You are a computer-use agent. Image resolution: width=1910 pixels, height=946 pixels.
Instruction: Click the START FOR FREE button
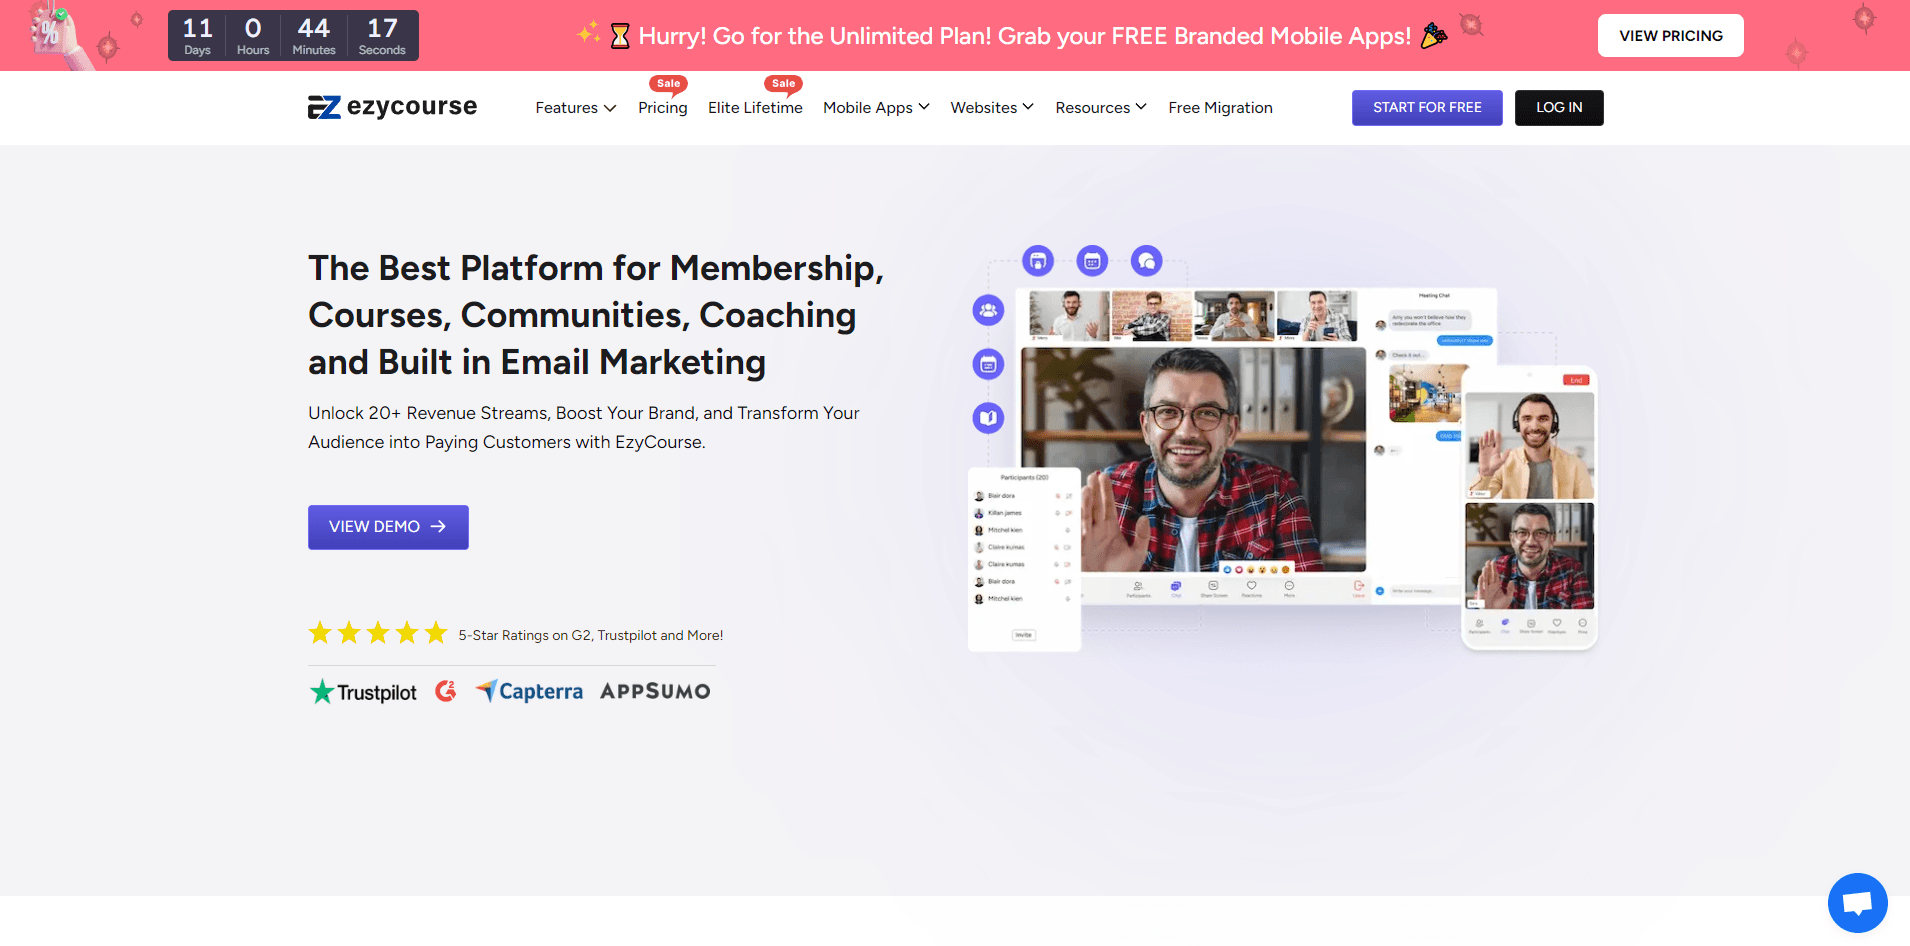pos(1427,108)
